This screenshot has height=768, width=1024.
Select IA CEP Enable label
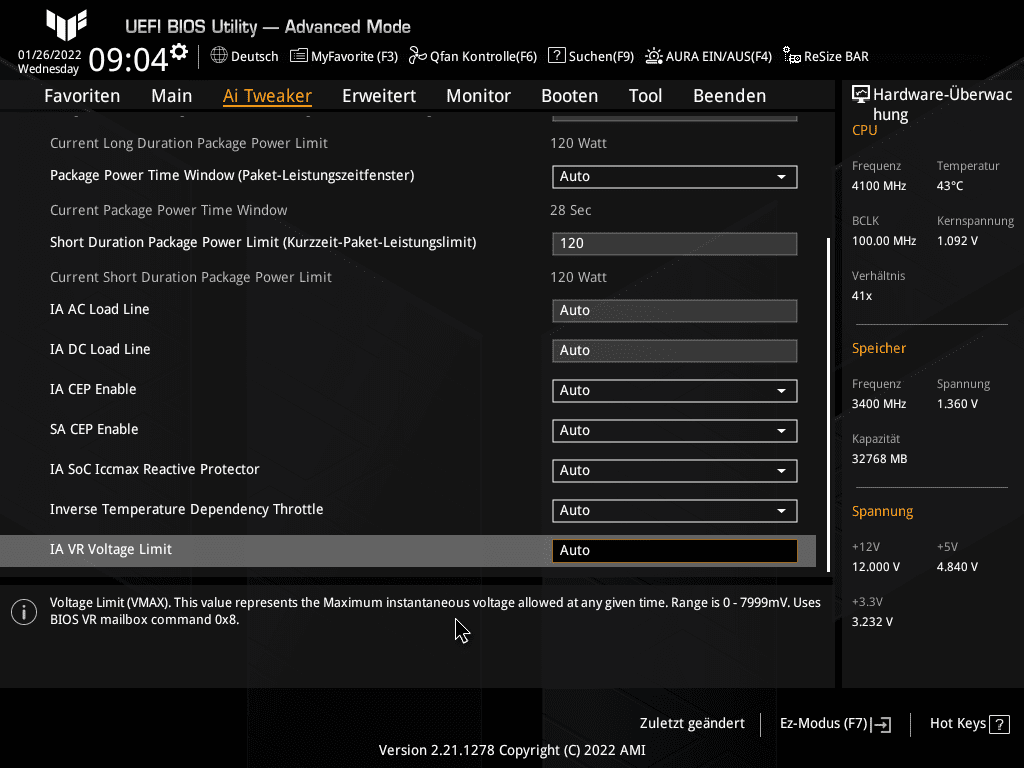(x=93, y=390)
